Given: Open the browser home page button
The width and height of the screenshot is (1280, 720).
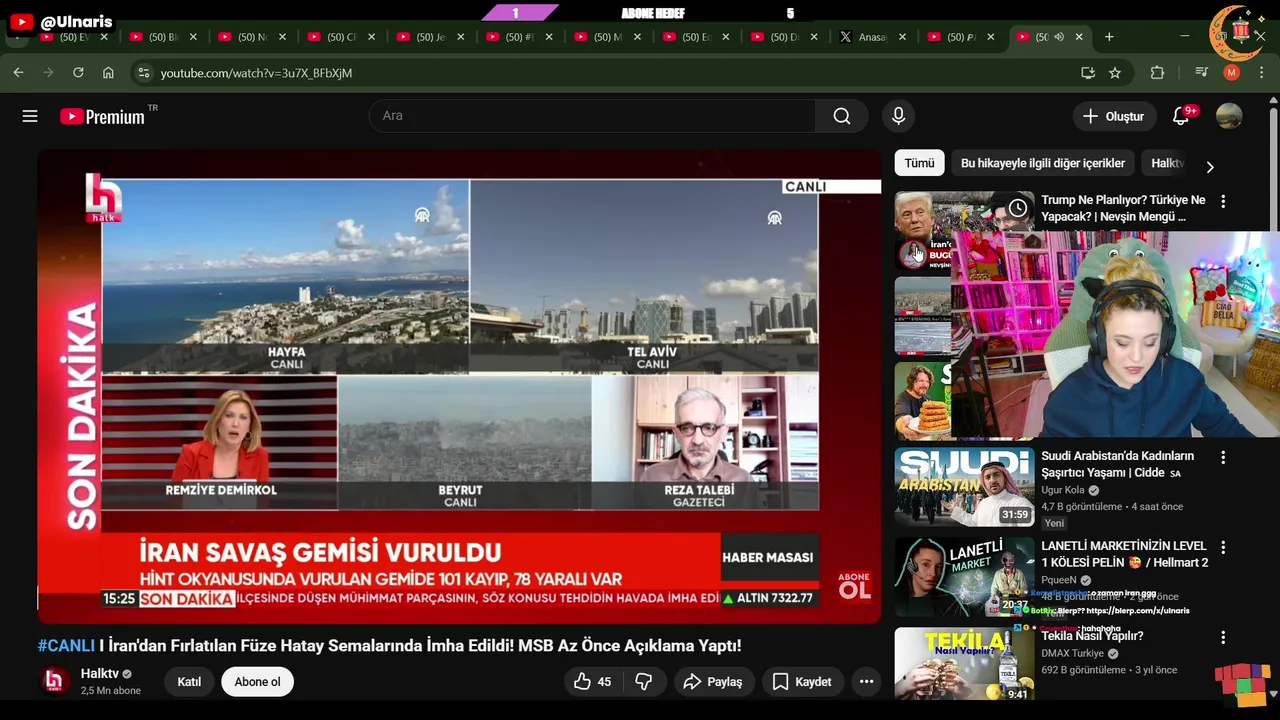Looking at the screenshot, I should point(108,73).
